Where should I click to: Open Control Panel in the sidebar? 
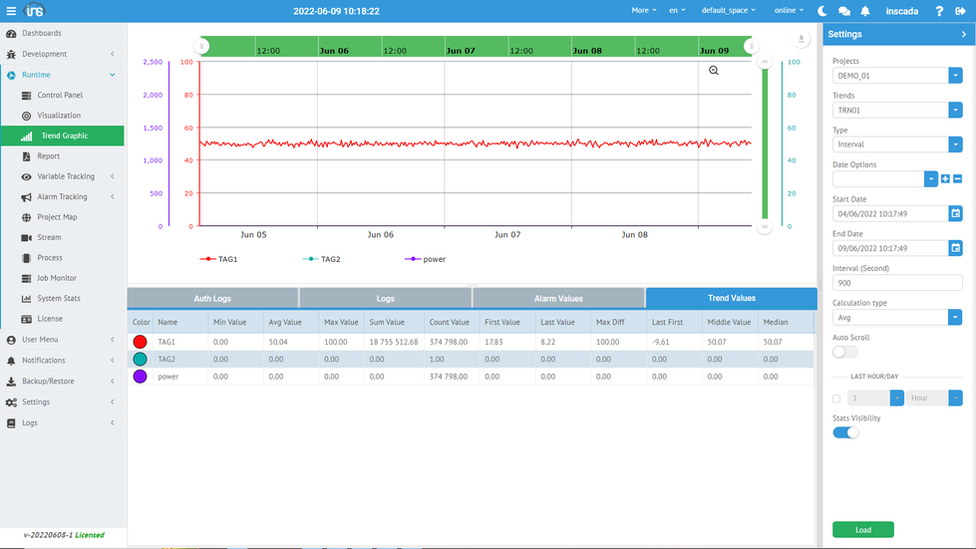[60, 95]
